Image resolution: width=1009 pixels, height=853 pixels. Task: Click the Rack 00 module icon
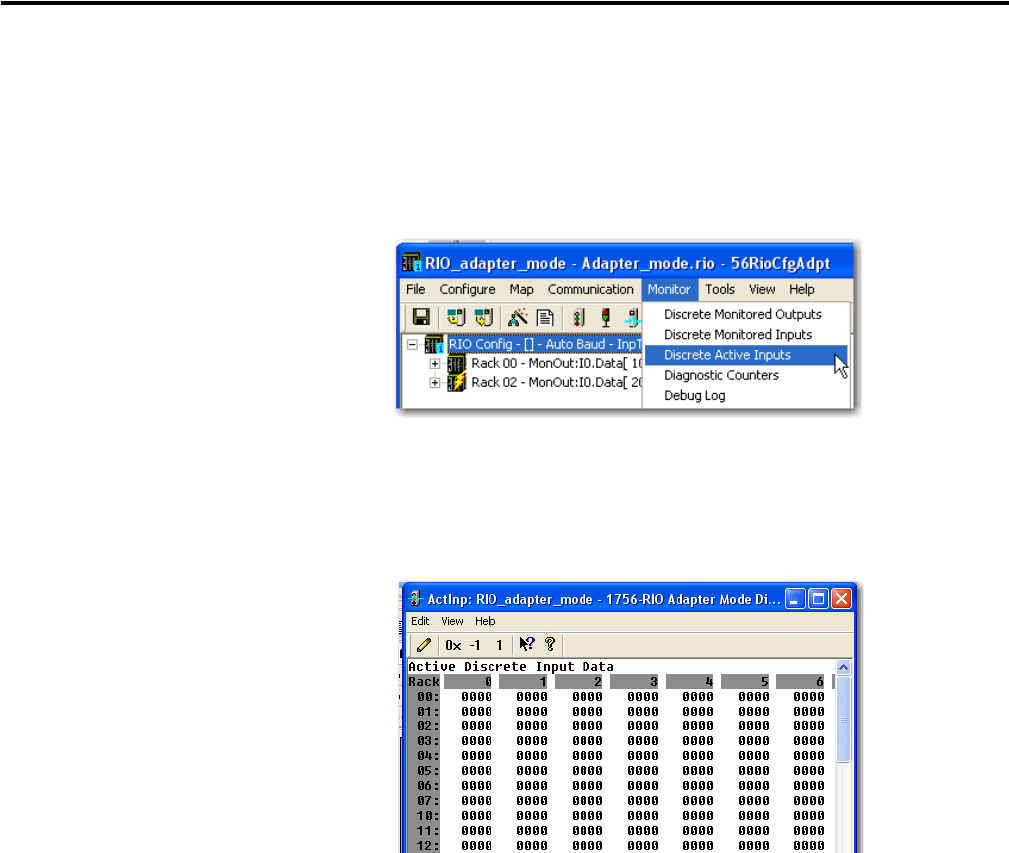(456, 363)
